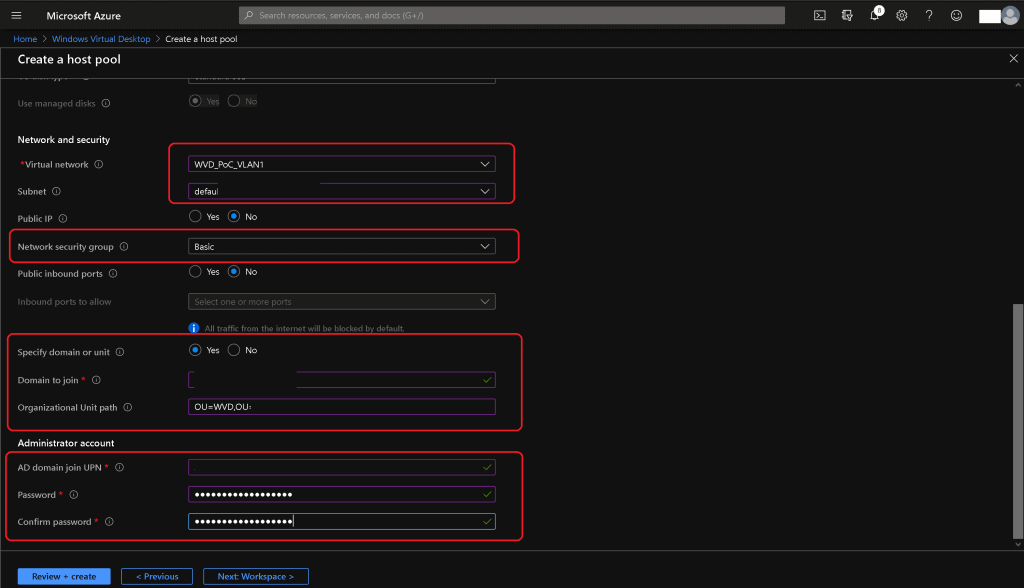This screenshot has width=1024, height=588.
Task: Show info tooltip for Password
Action: point(74,495)
